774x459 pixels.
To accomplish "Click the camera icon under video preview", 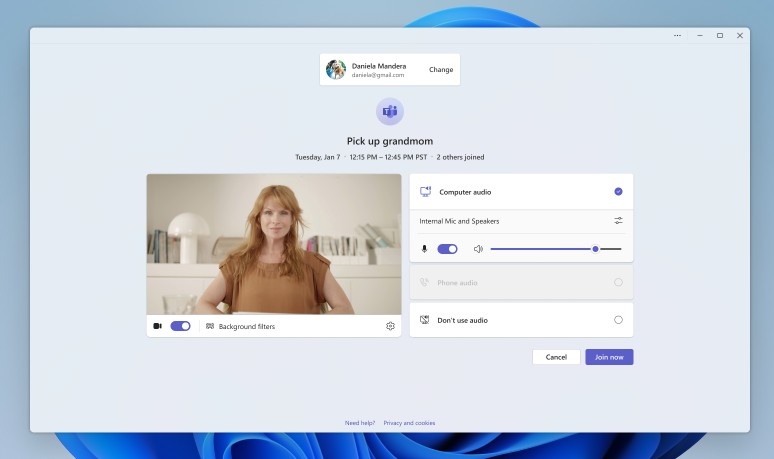I will coord(157,326).
